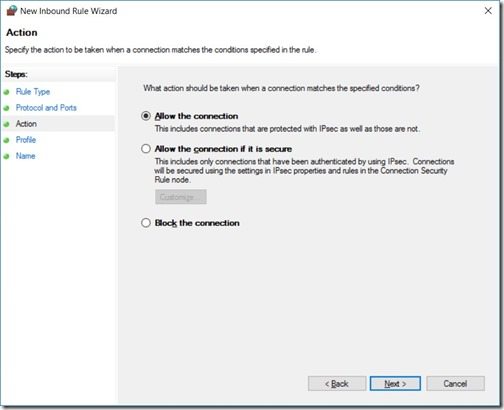Select the Action step in sidebar

tap(26, 124)
